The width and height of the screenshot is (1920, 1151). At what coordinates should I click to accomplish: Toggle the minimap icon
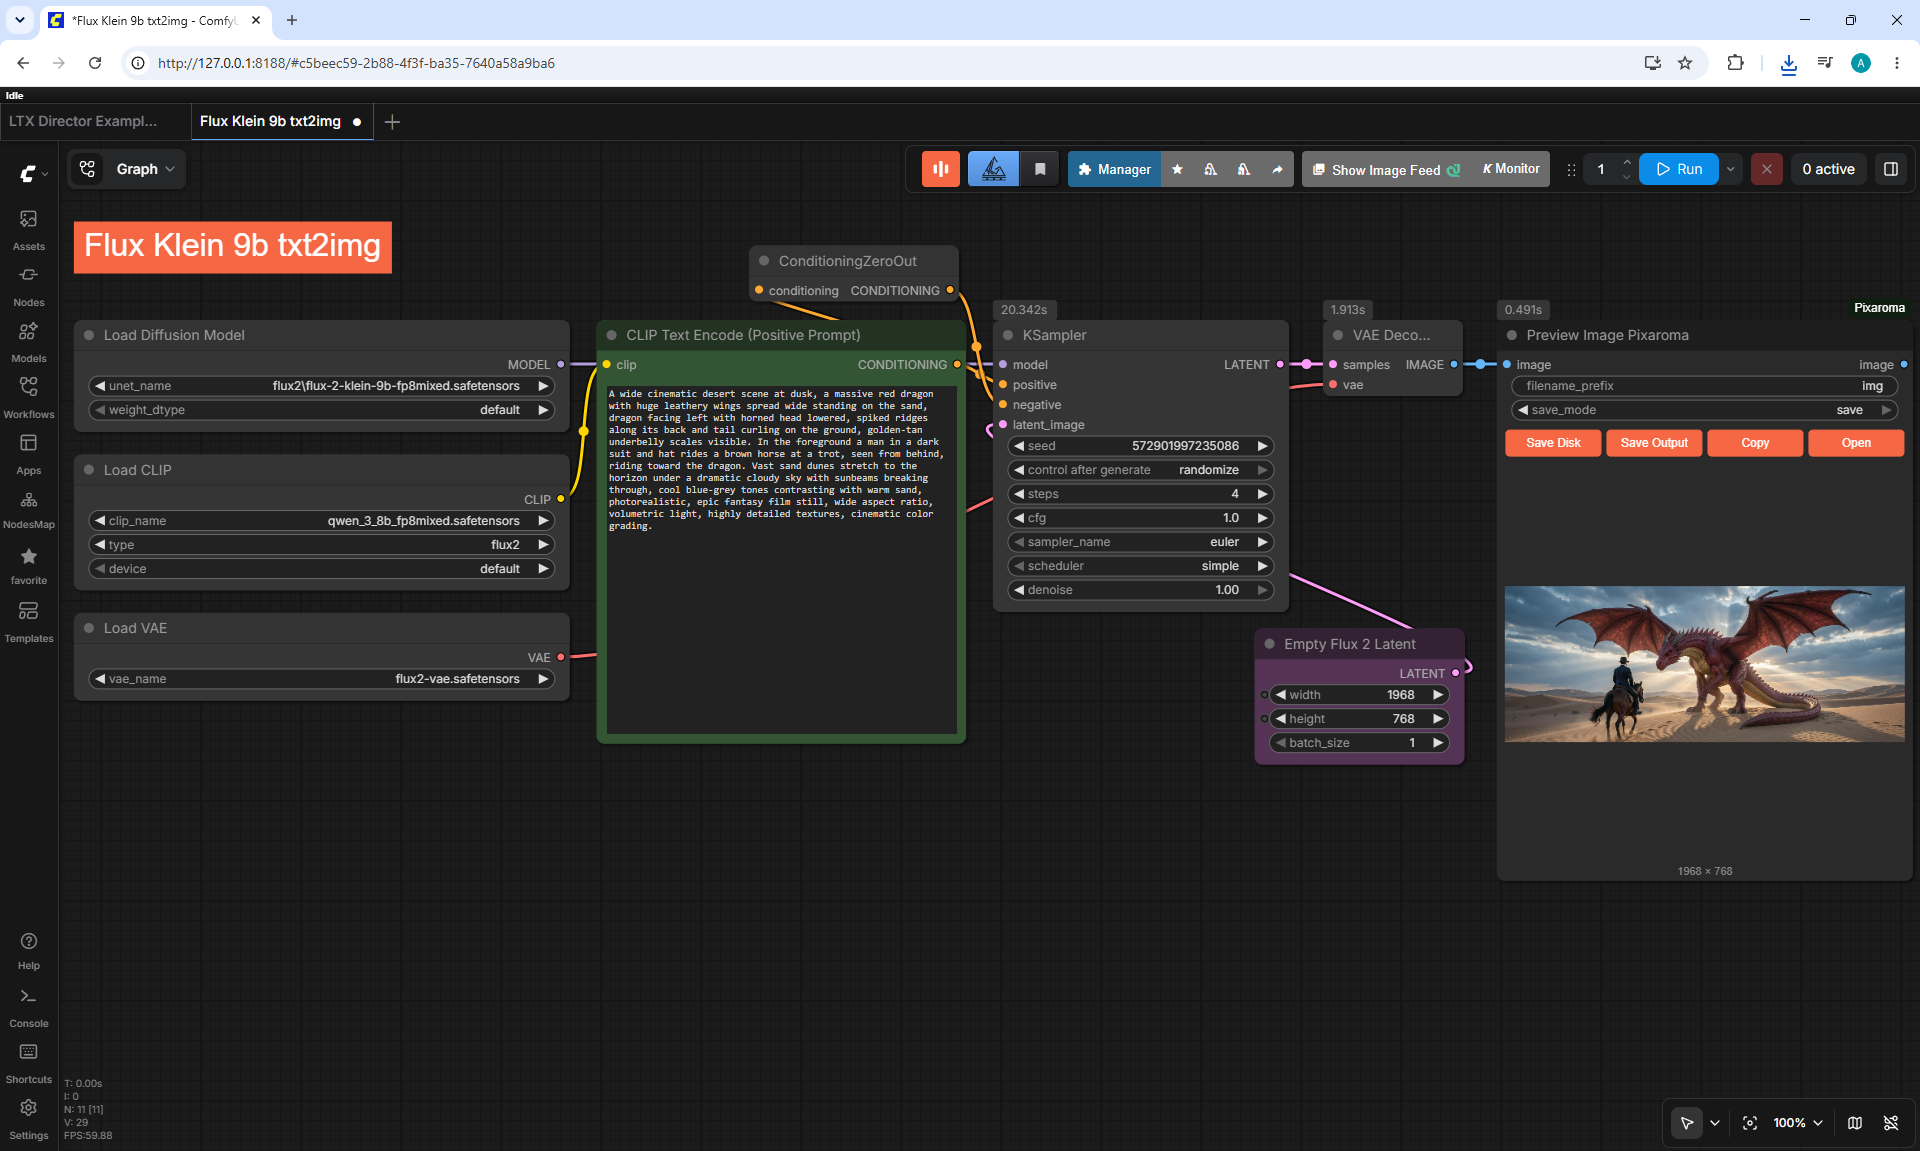coord(1855,1123)
